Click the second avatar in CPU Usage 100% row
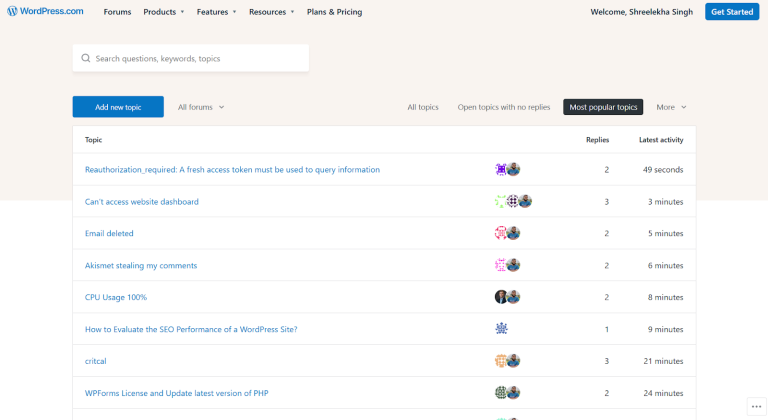Screen dimensions: 768x420 513,297
